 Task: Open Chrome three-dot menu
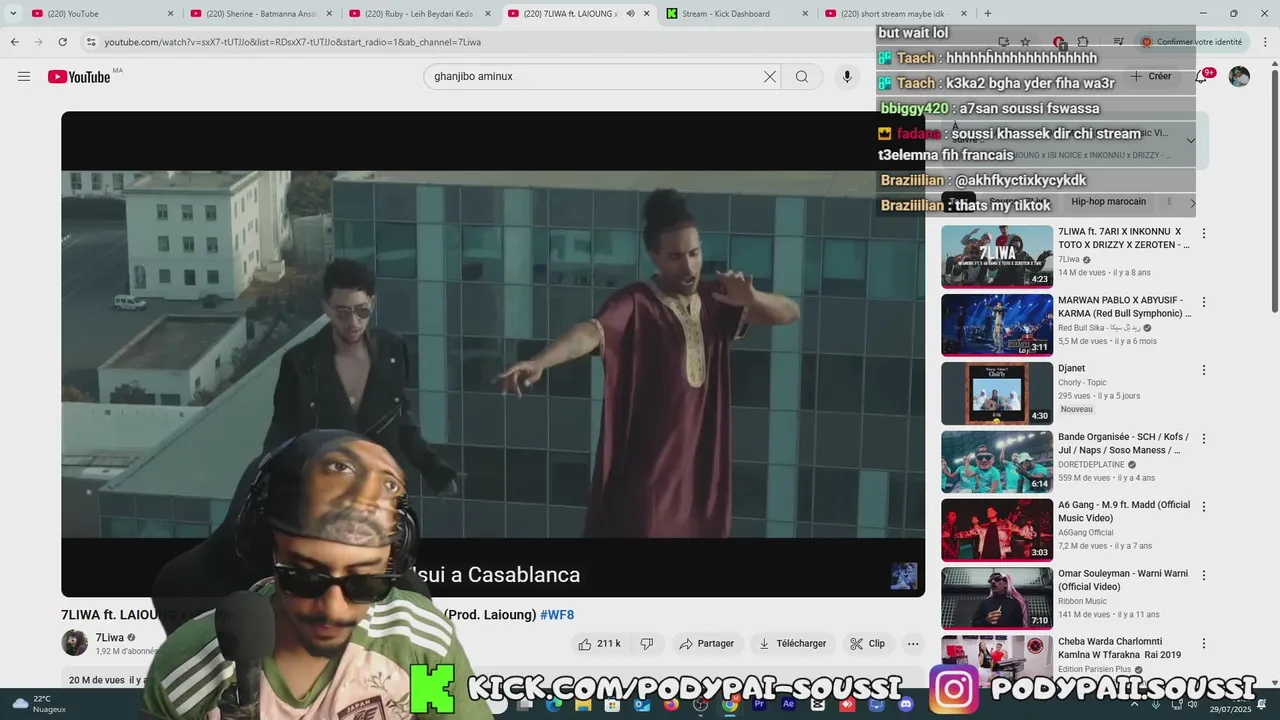coord(1263,42)
